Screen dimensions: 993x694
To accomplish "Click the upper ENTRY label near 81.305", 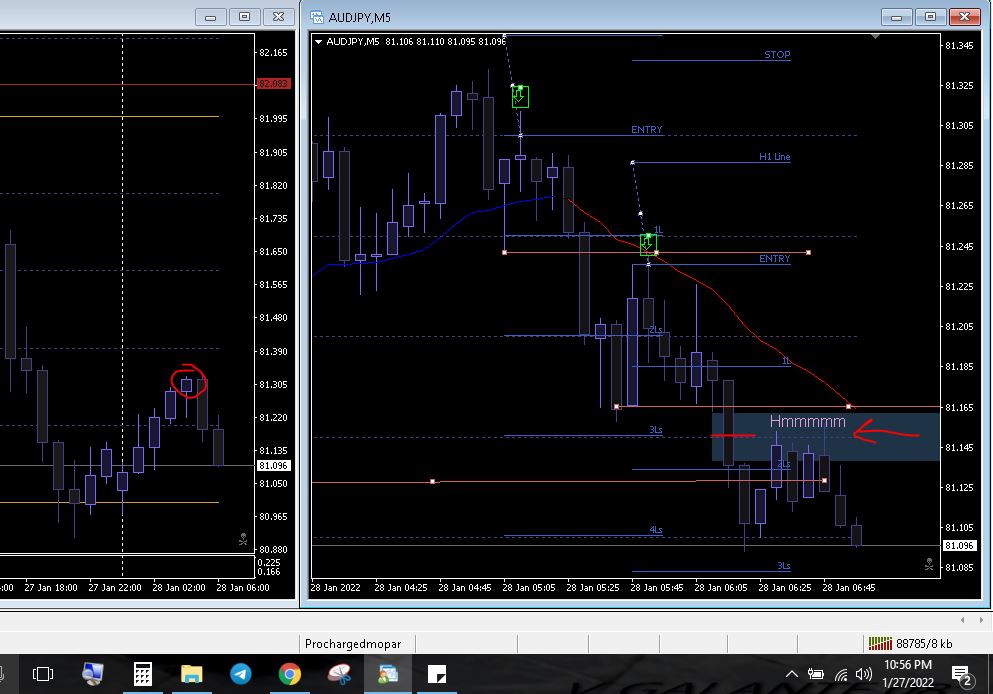I will [647, 129].
